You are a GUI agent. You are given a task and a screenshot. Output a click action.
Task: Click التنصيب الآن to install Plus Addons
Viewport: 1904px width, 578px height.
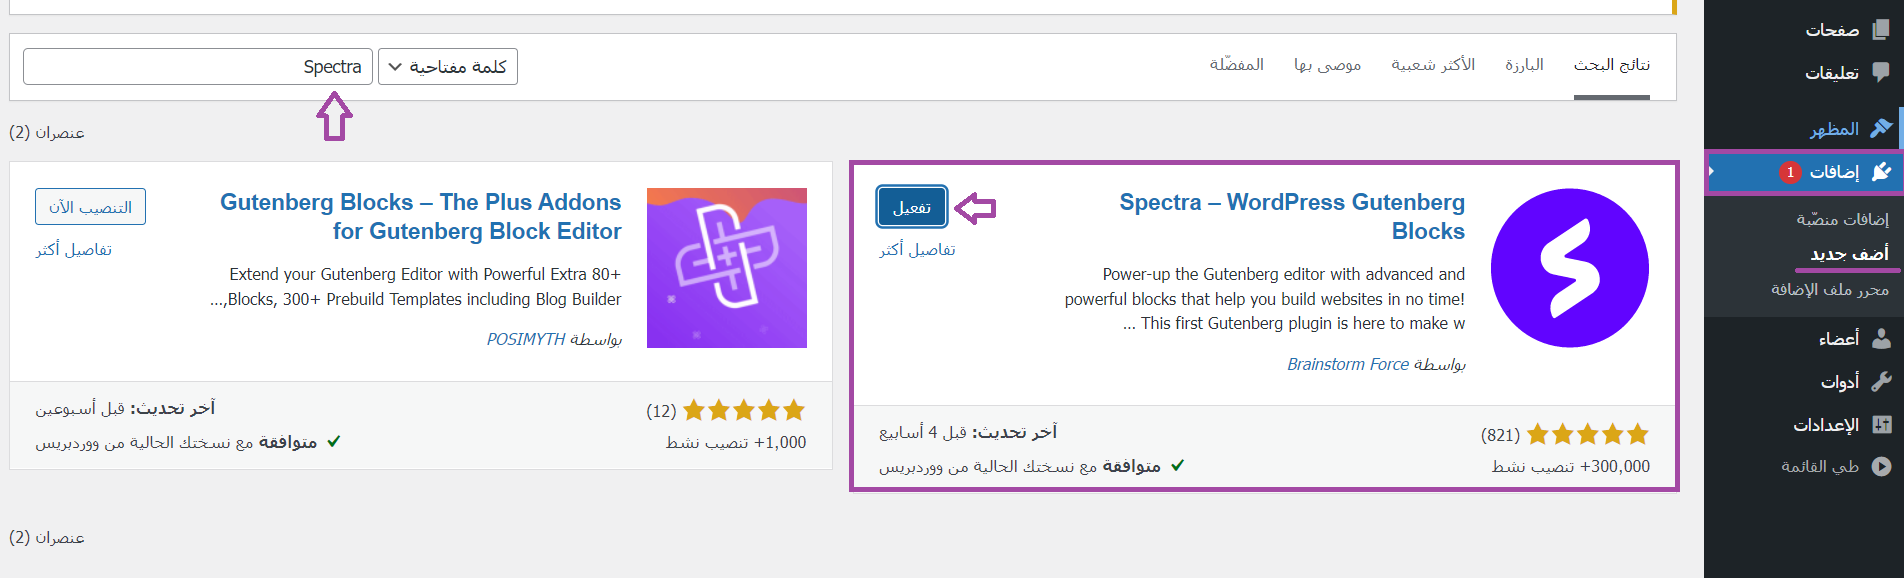click(x=90, y=207)
